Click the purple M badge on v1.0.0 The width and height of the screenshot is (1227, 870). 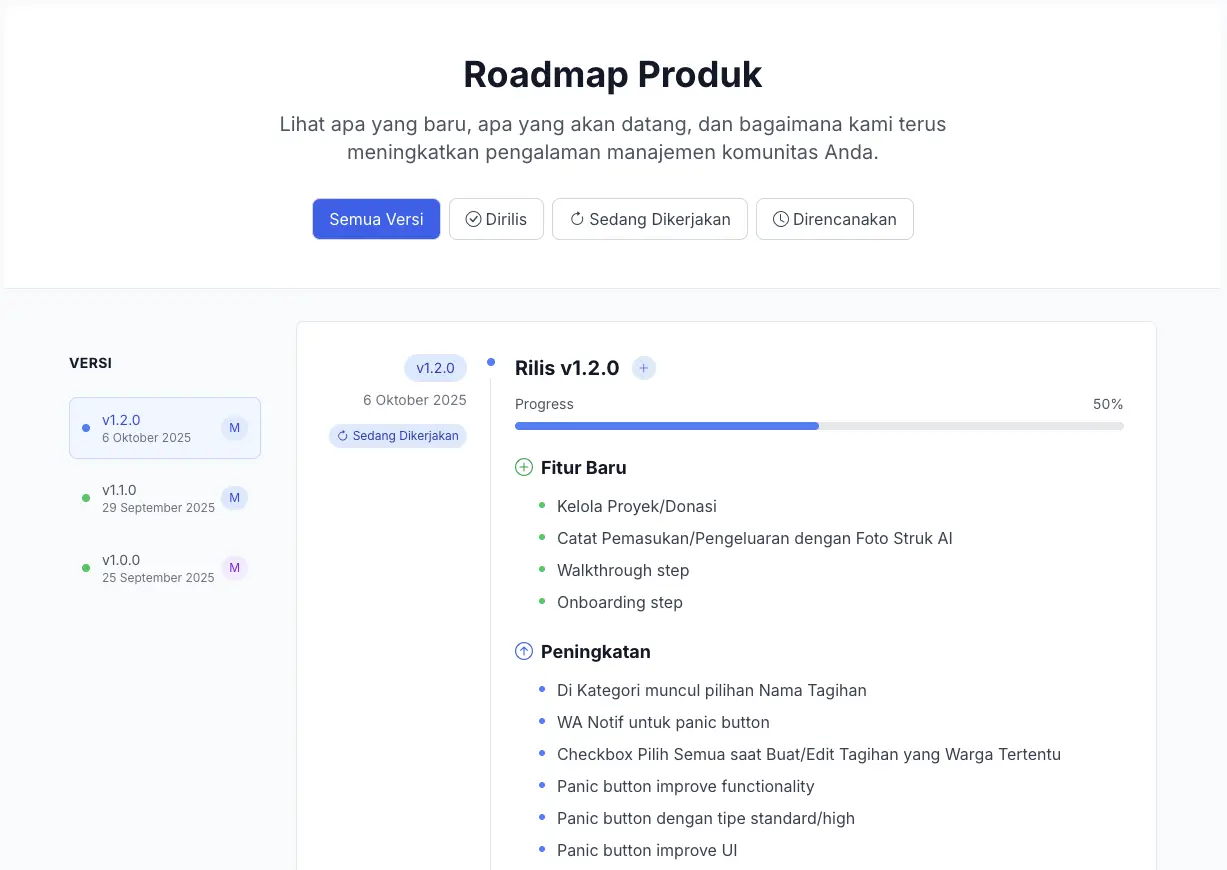pyautogui.click(x=234, y=568)
